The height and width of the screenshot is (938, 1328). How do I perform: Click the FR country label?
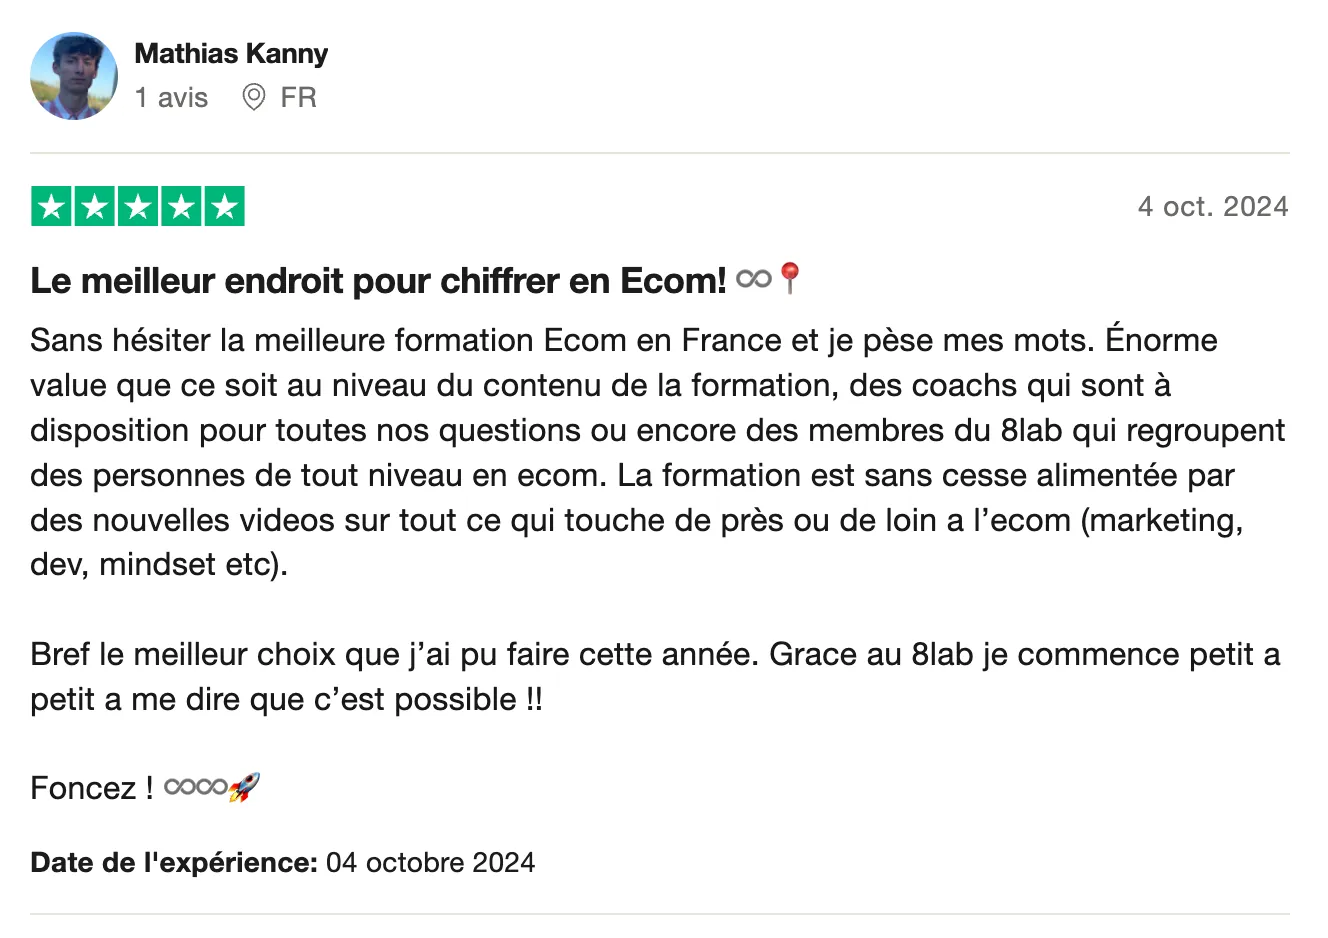(x=298, y=97)
